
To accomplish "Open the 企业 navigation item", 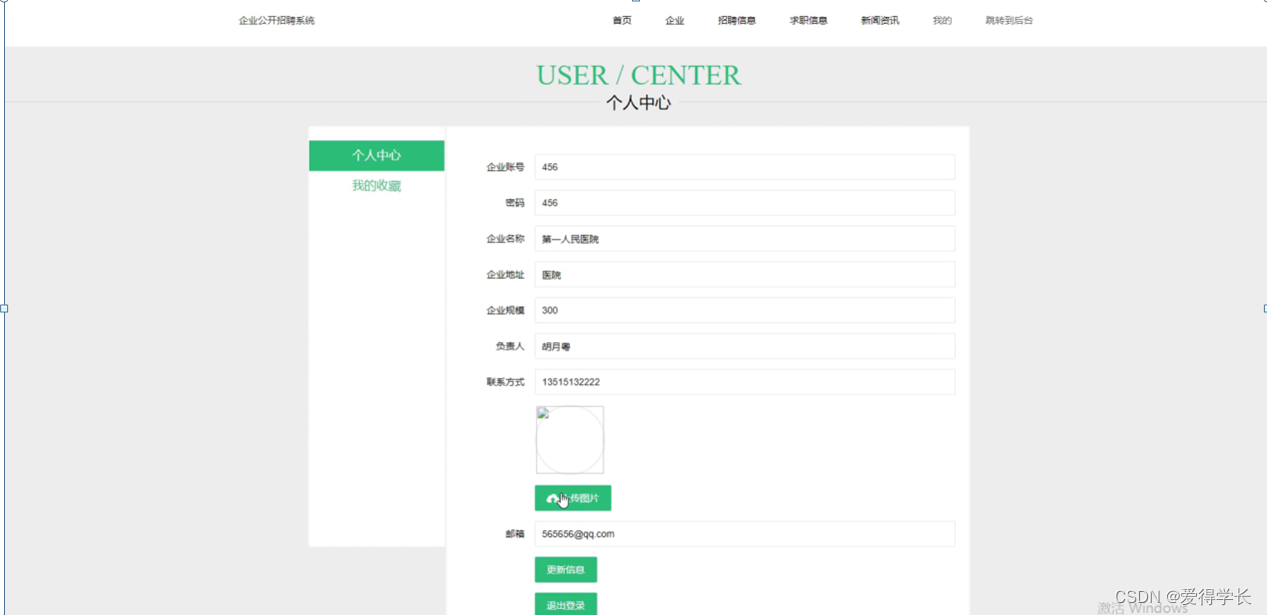I will pyautogui.click(x=675, y=20).
